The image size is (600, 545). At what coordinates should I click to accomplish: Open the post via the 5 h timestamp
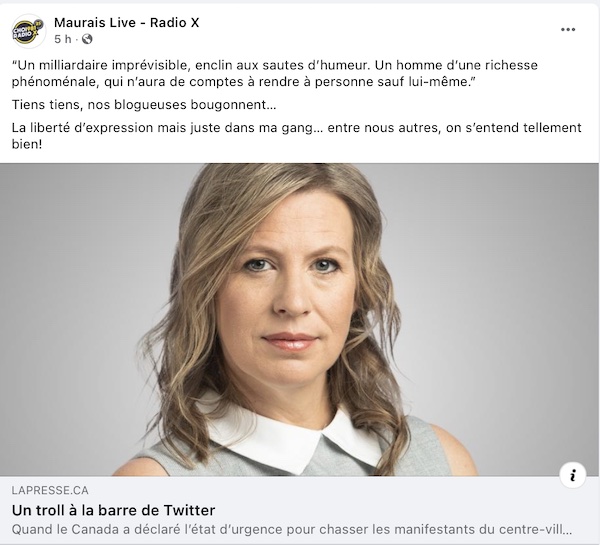pos(63,39)
